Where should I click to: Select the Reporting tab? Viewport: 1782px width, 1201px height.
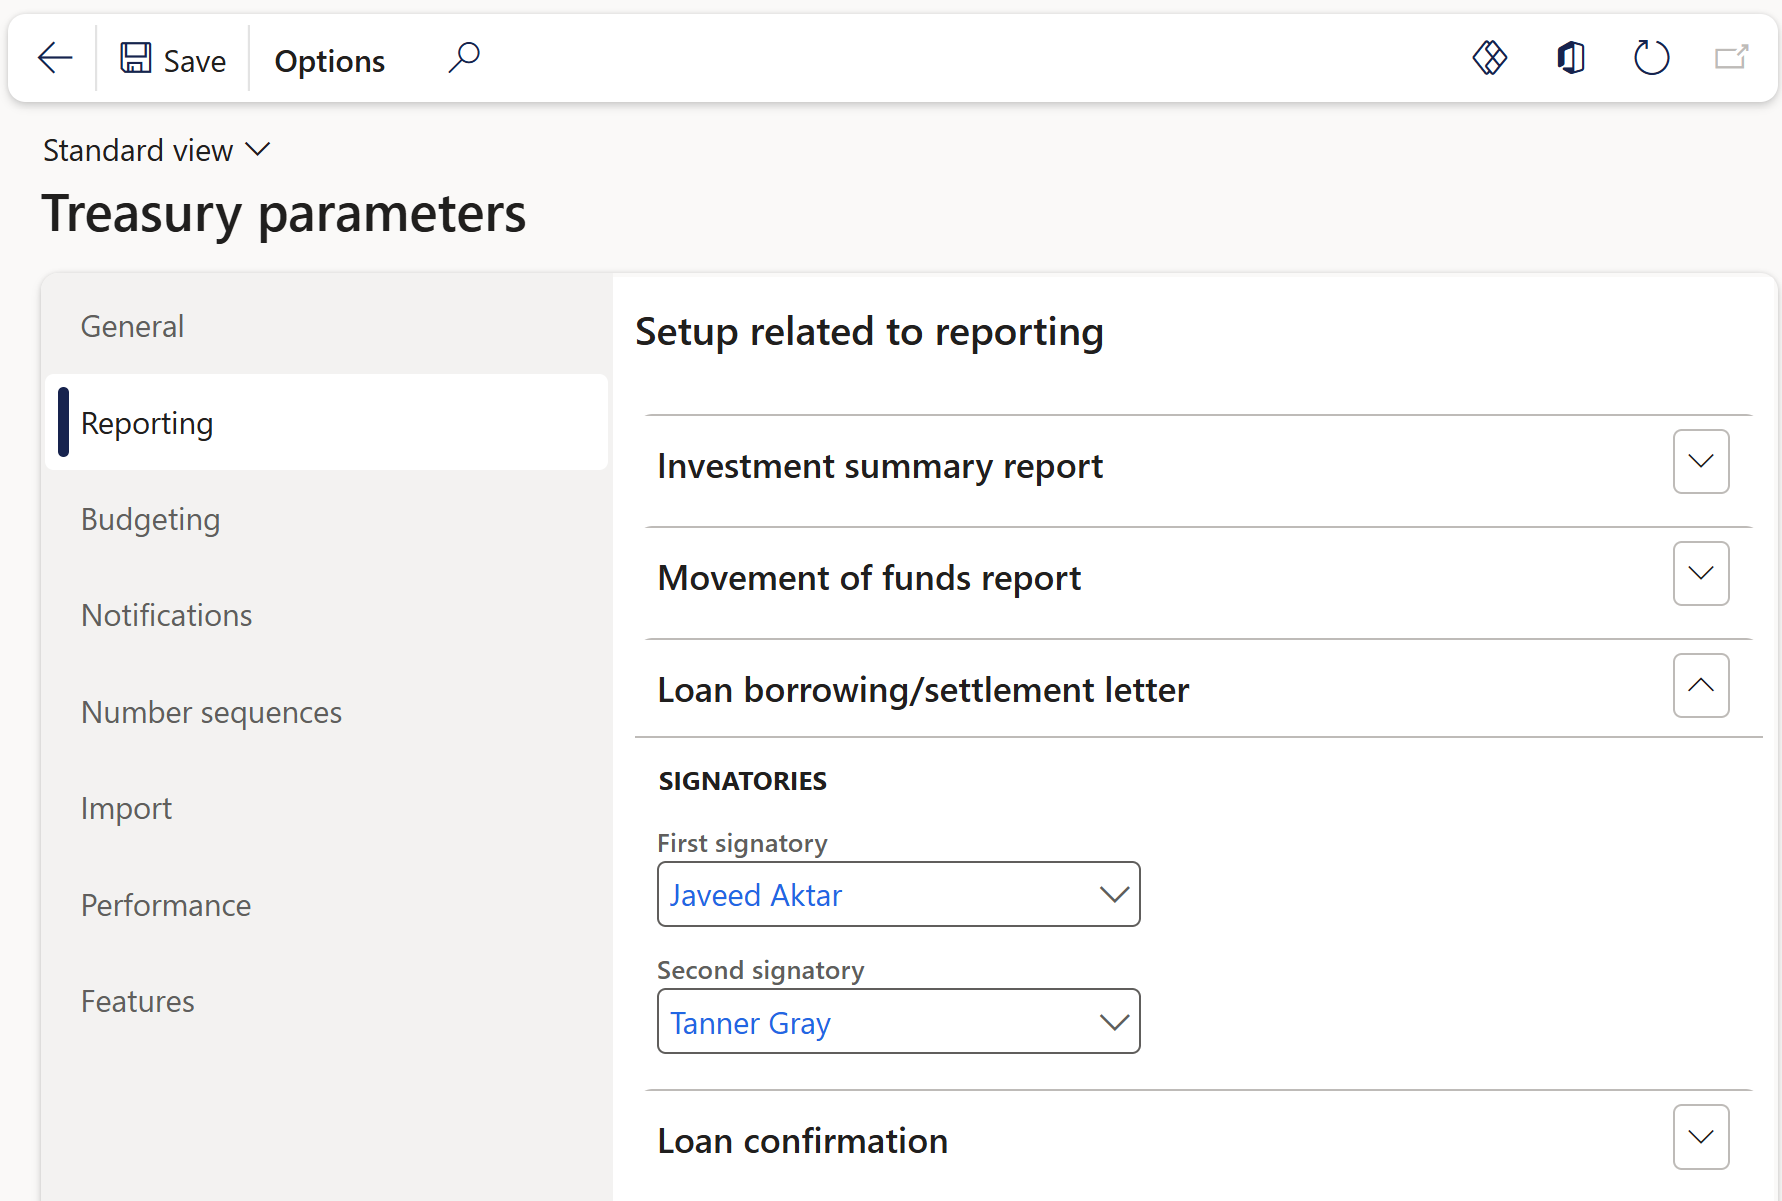click(x=326, y=423)
